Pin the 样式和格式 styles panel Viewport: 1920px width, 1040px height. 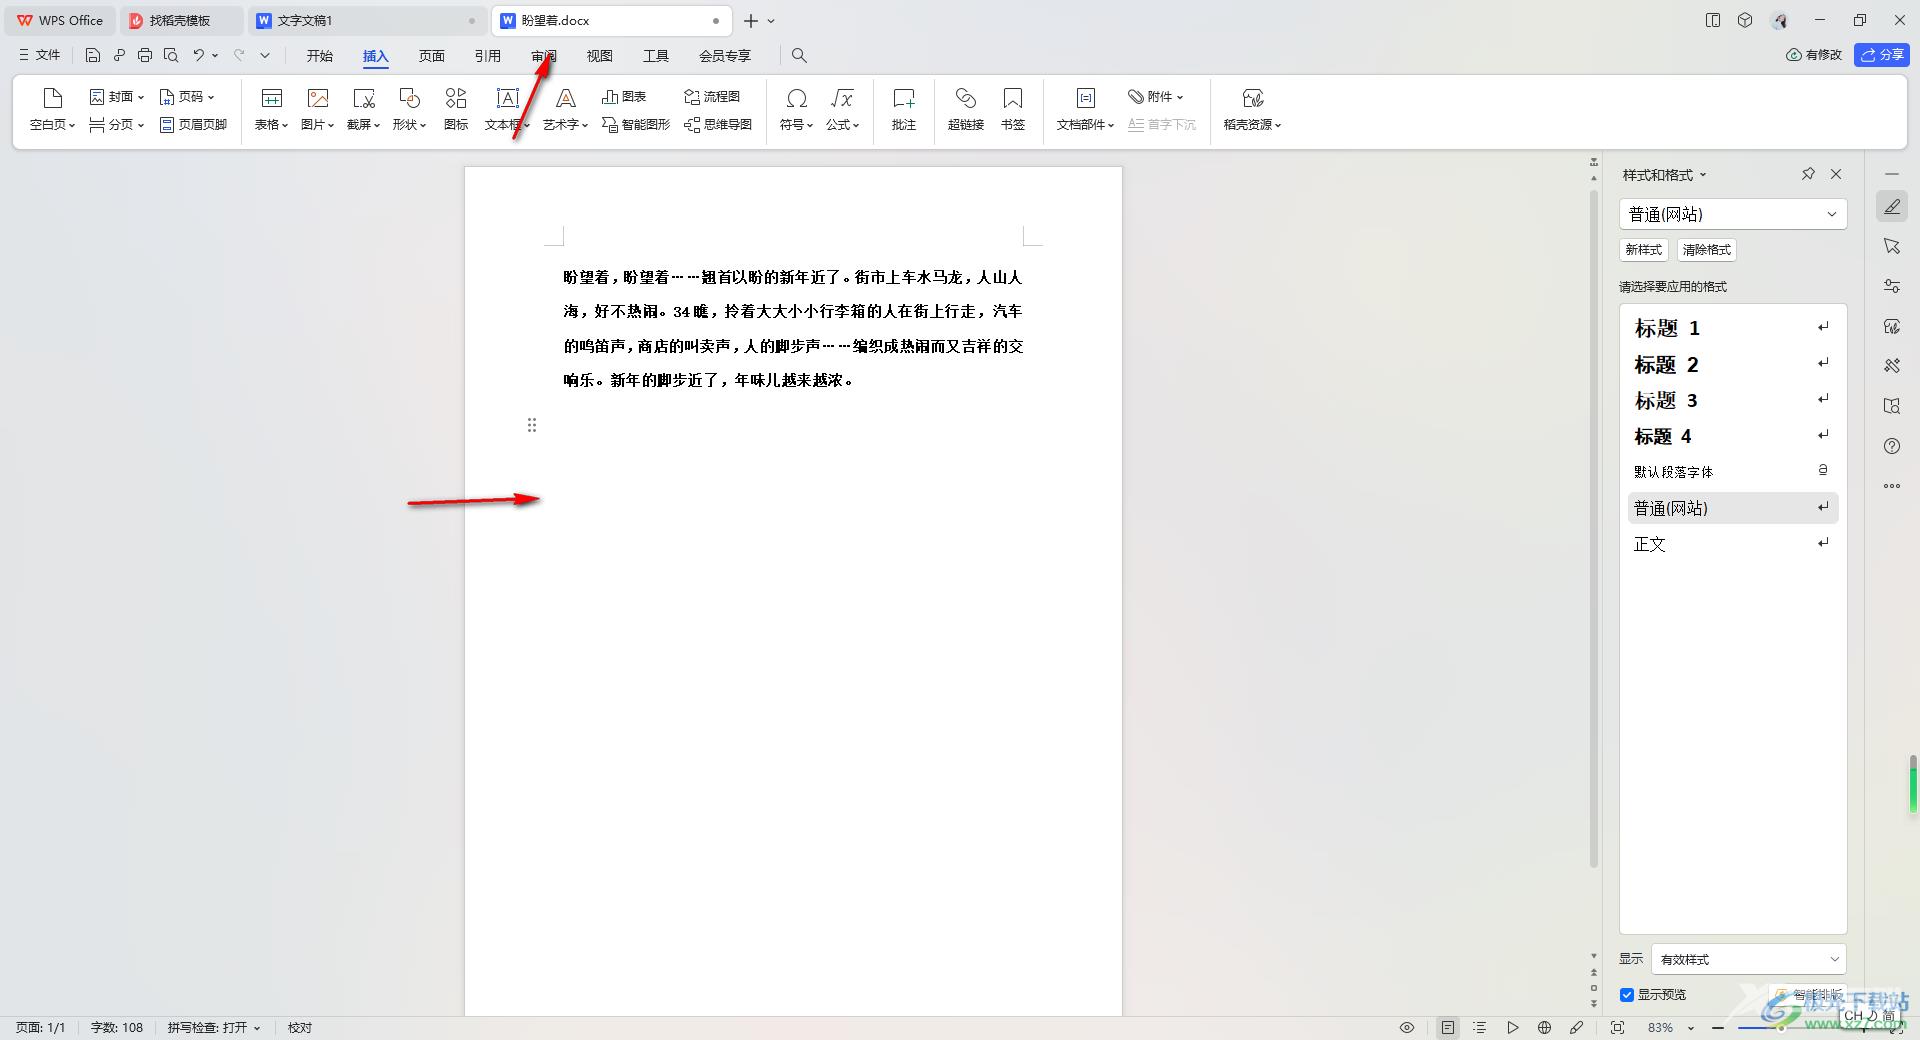[1808, 174]
